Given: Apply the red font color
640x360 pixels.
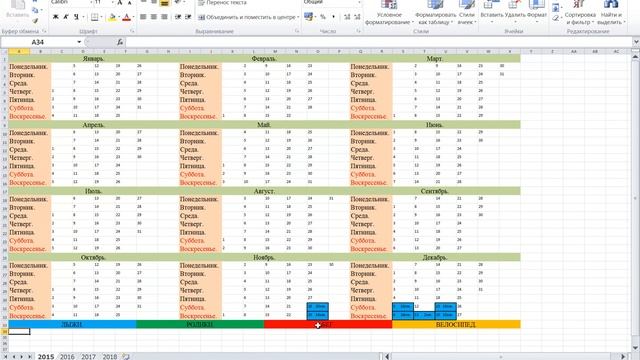Looking at the screenshot, I should pyautogui.click(x=126, y=17).
